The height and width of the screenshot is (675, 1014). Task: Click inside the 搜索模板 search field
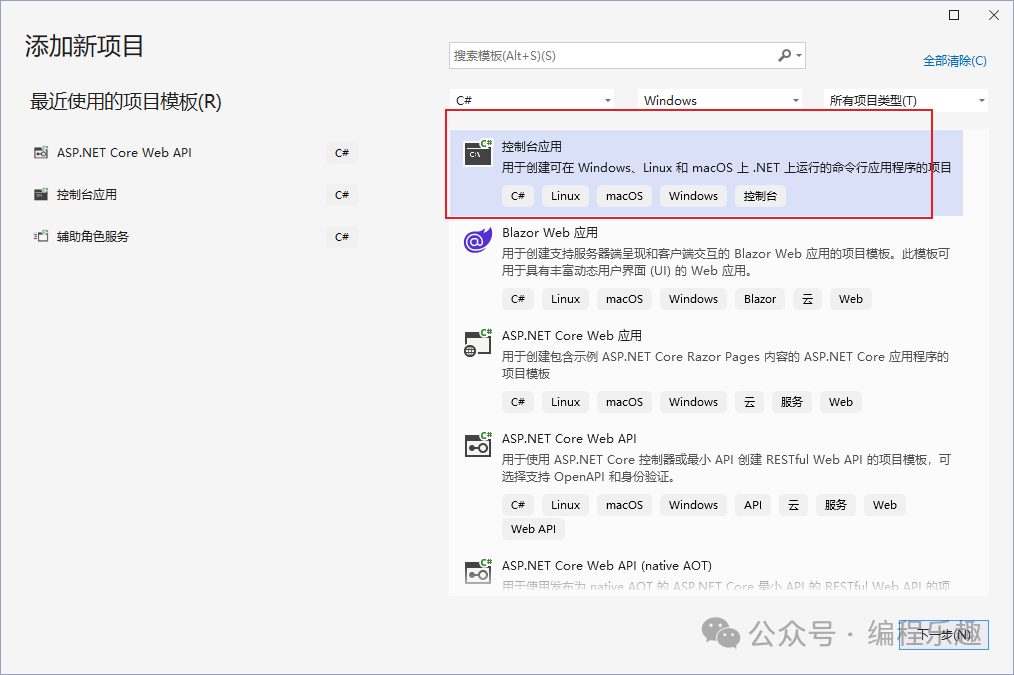coord(600,56)
